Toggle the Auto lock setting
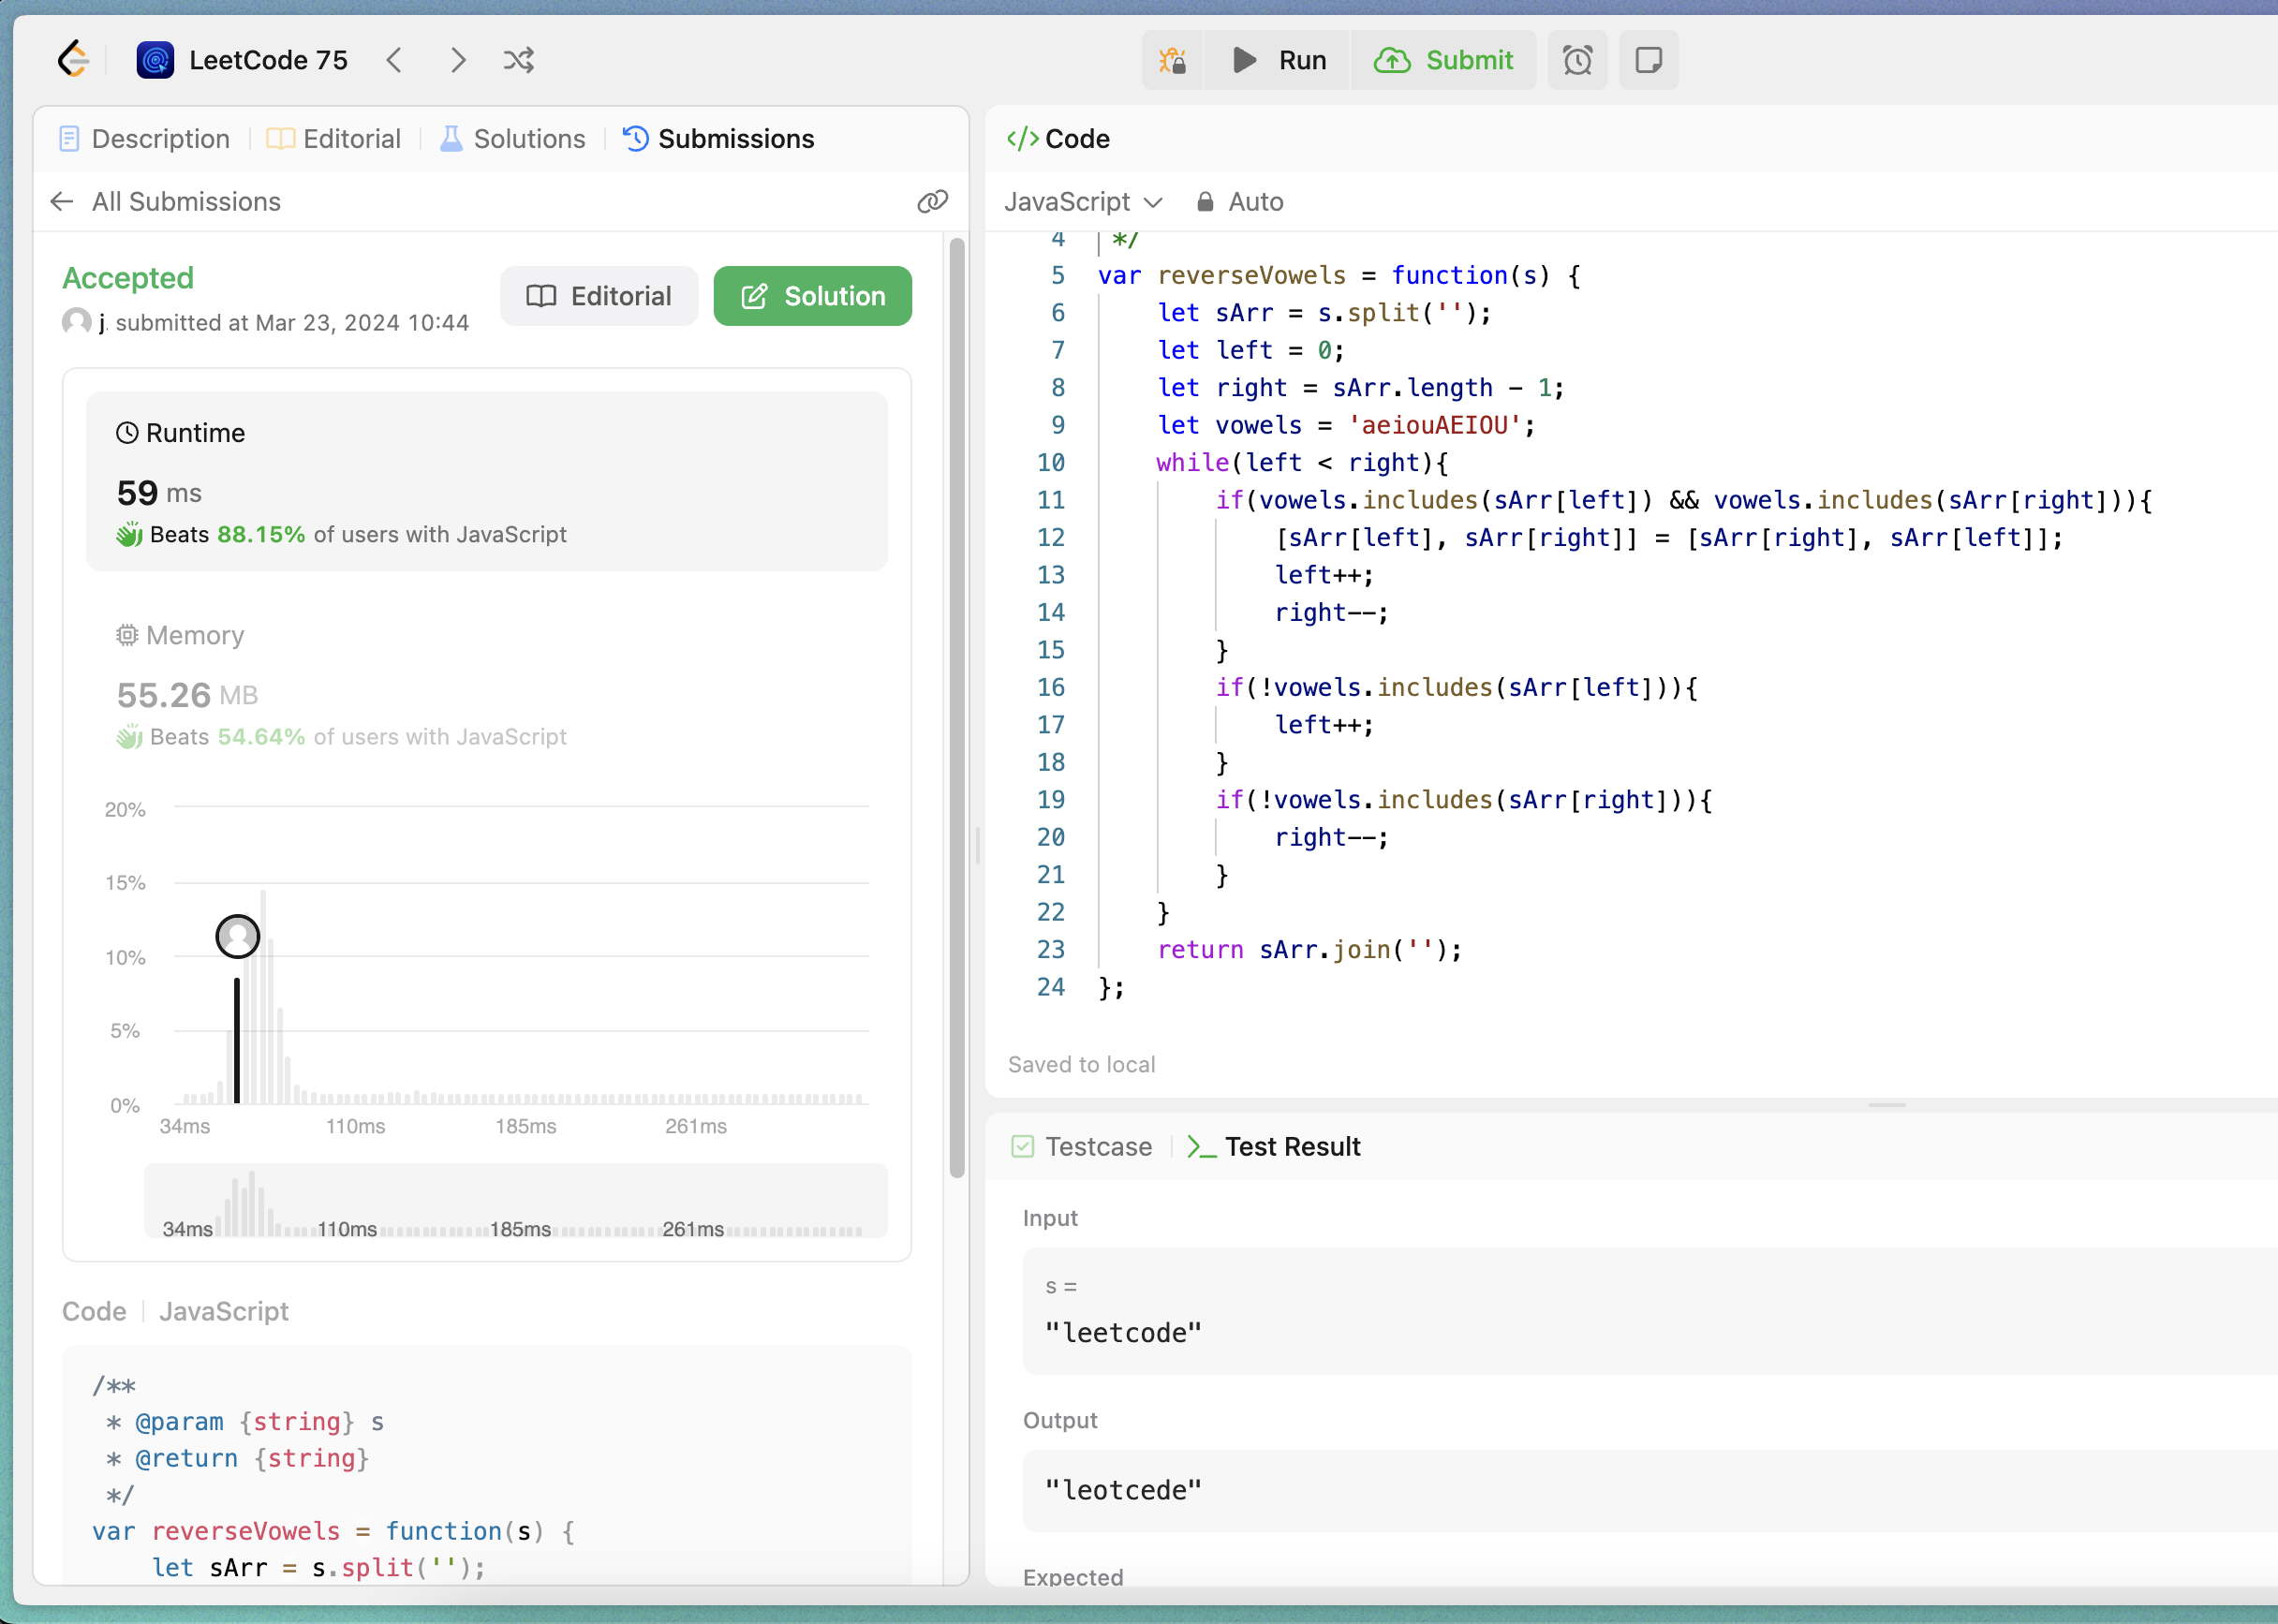Image resolution: width=2278 pixels, height=1624 pixels. coord(1239,202)
